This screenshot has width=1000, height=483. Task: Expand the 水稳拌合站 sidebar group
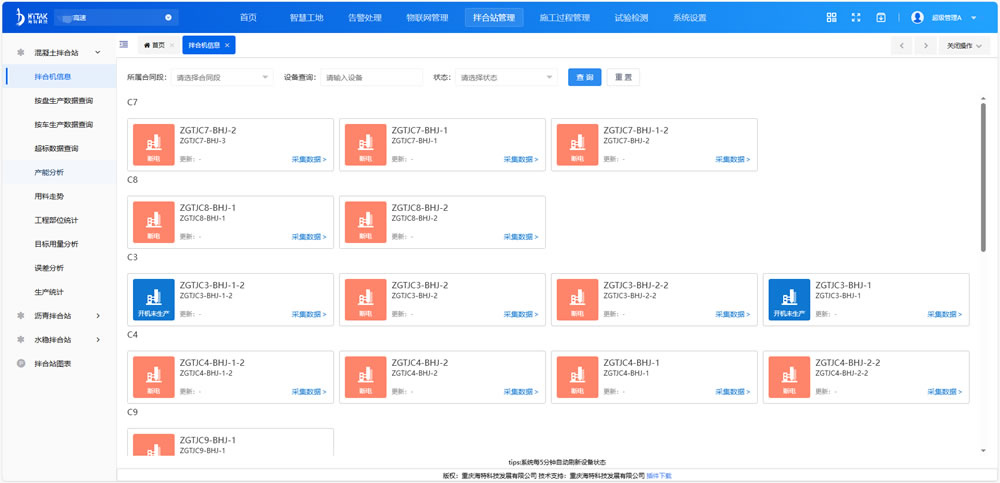tap(97, 340)
